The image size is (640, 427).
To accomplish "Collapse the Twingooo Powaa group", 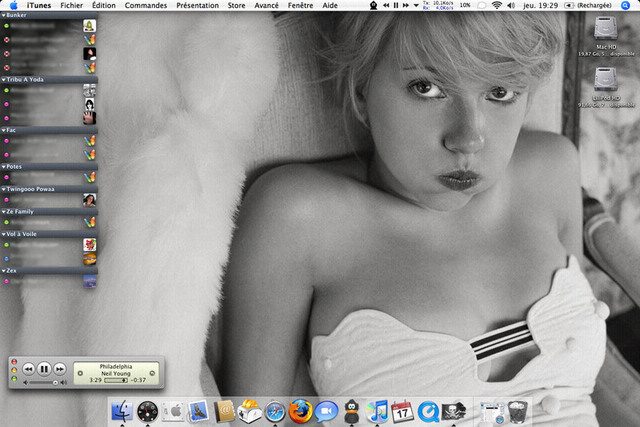I will pyautogui.click(x=4, y=189).
